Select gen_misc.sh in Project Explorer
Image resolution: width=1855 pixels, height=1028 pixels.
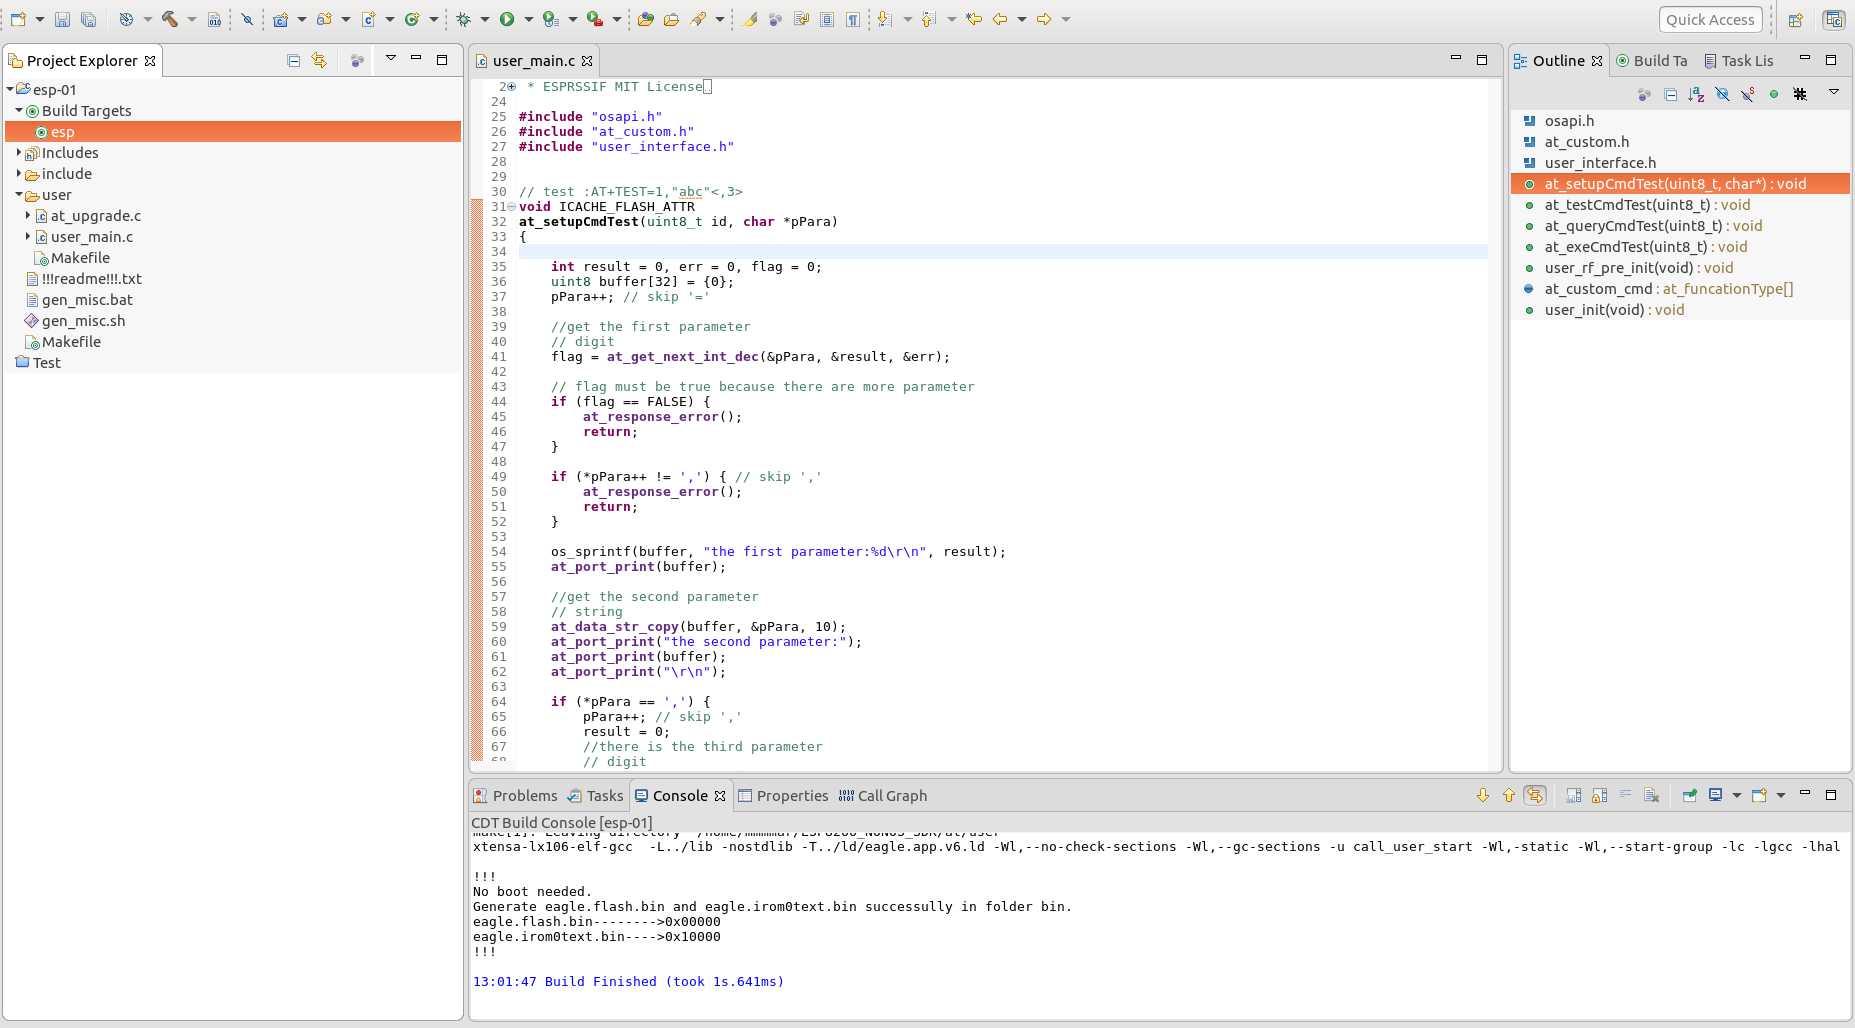[x=83, y=320]
